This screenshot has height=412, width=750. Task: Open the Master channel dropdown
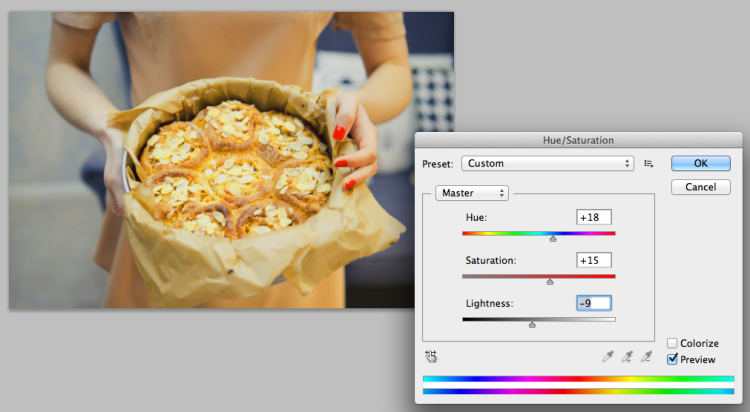tap(472, 193)
